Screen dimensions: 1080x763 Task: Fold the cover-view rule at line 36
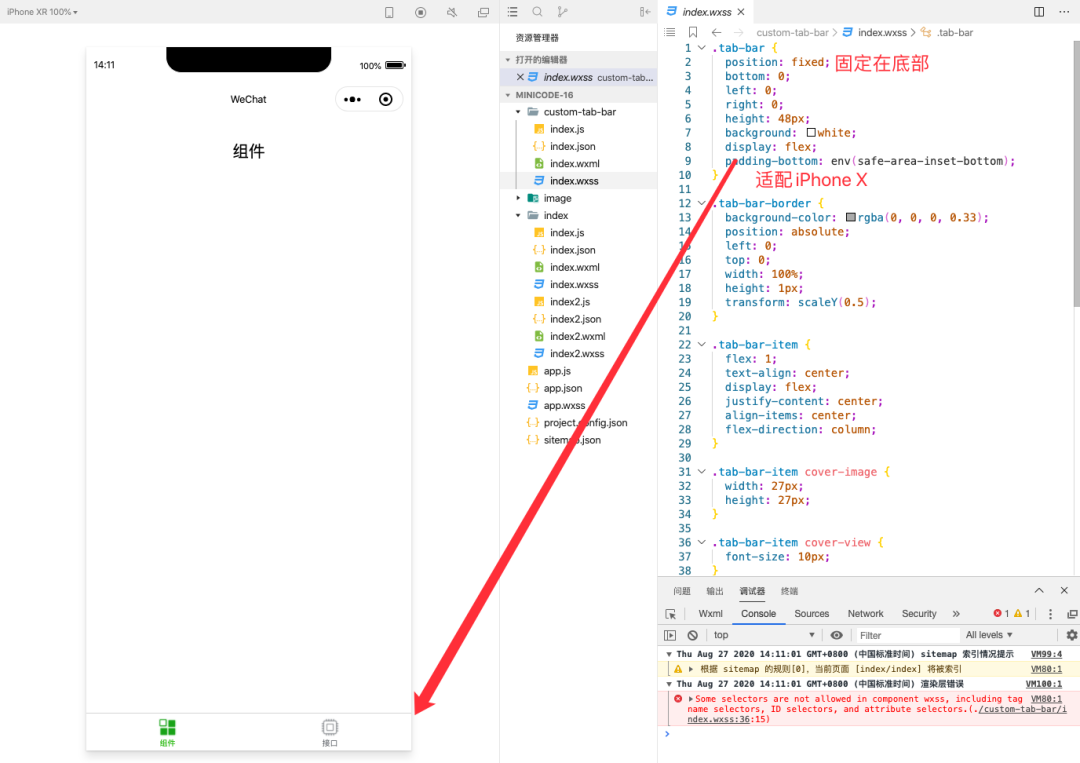(x=702, y=543)
